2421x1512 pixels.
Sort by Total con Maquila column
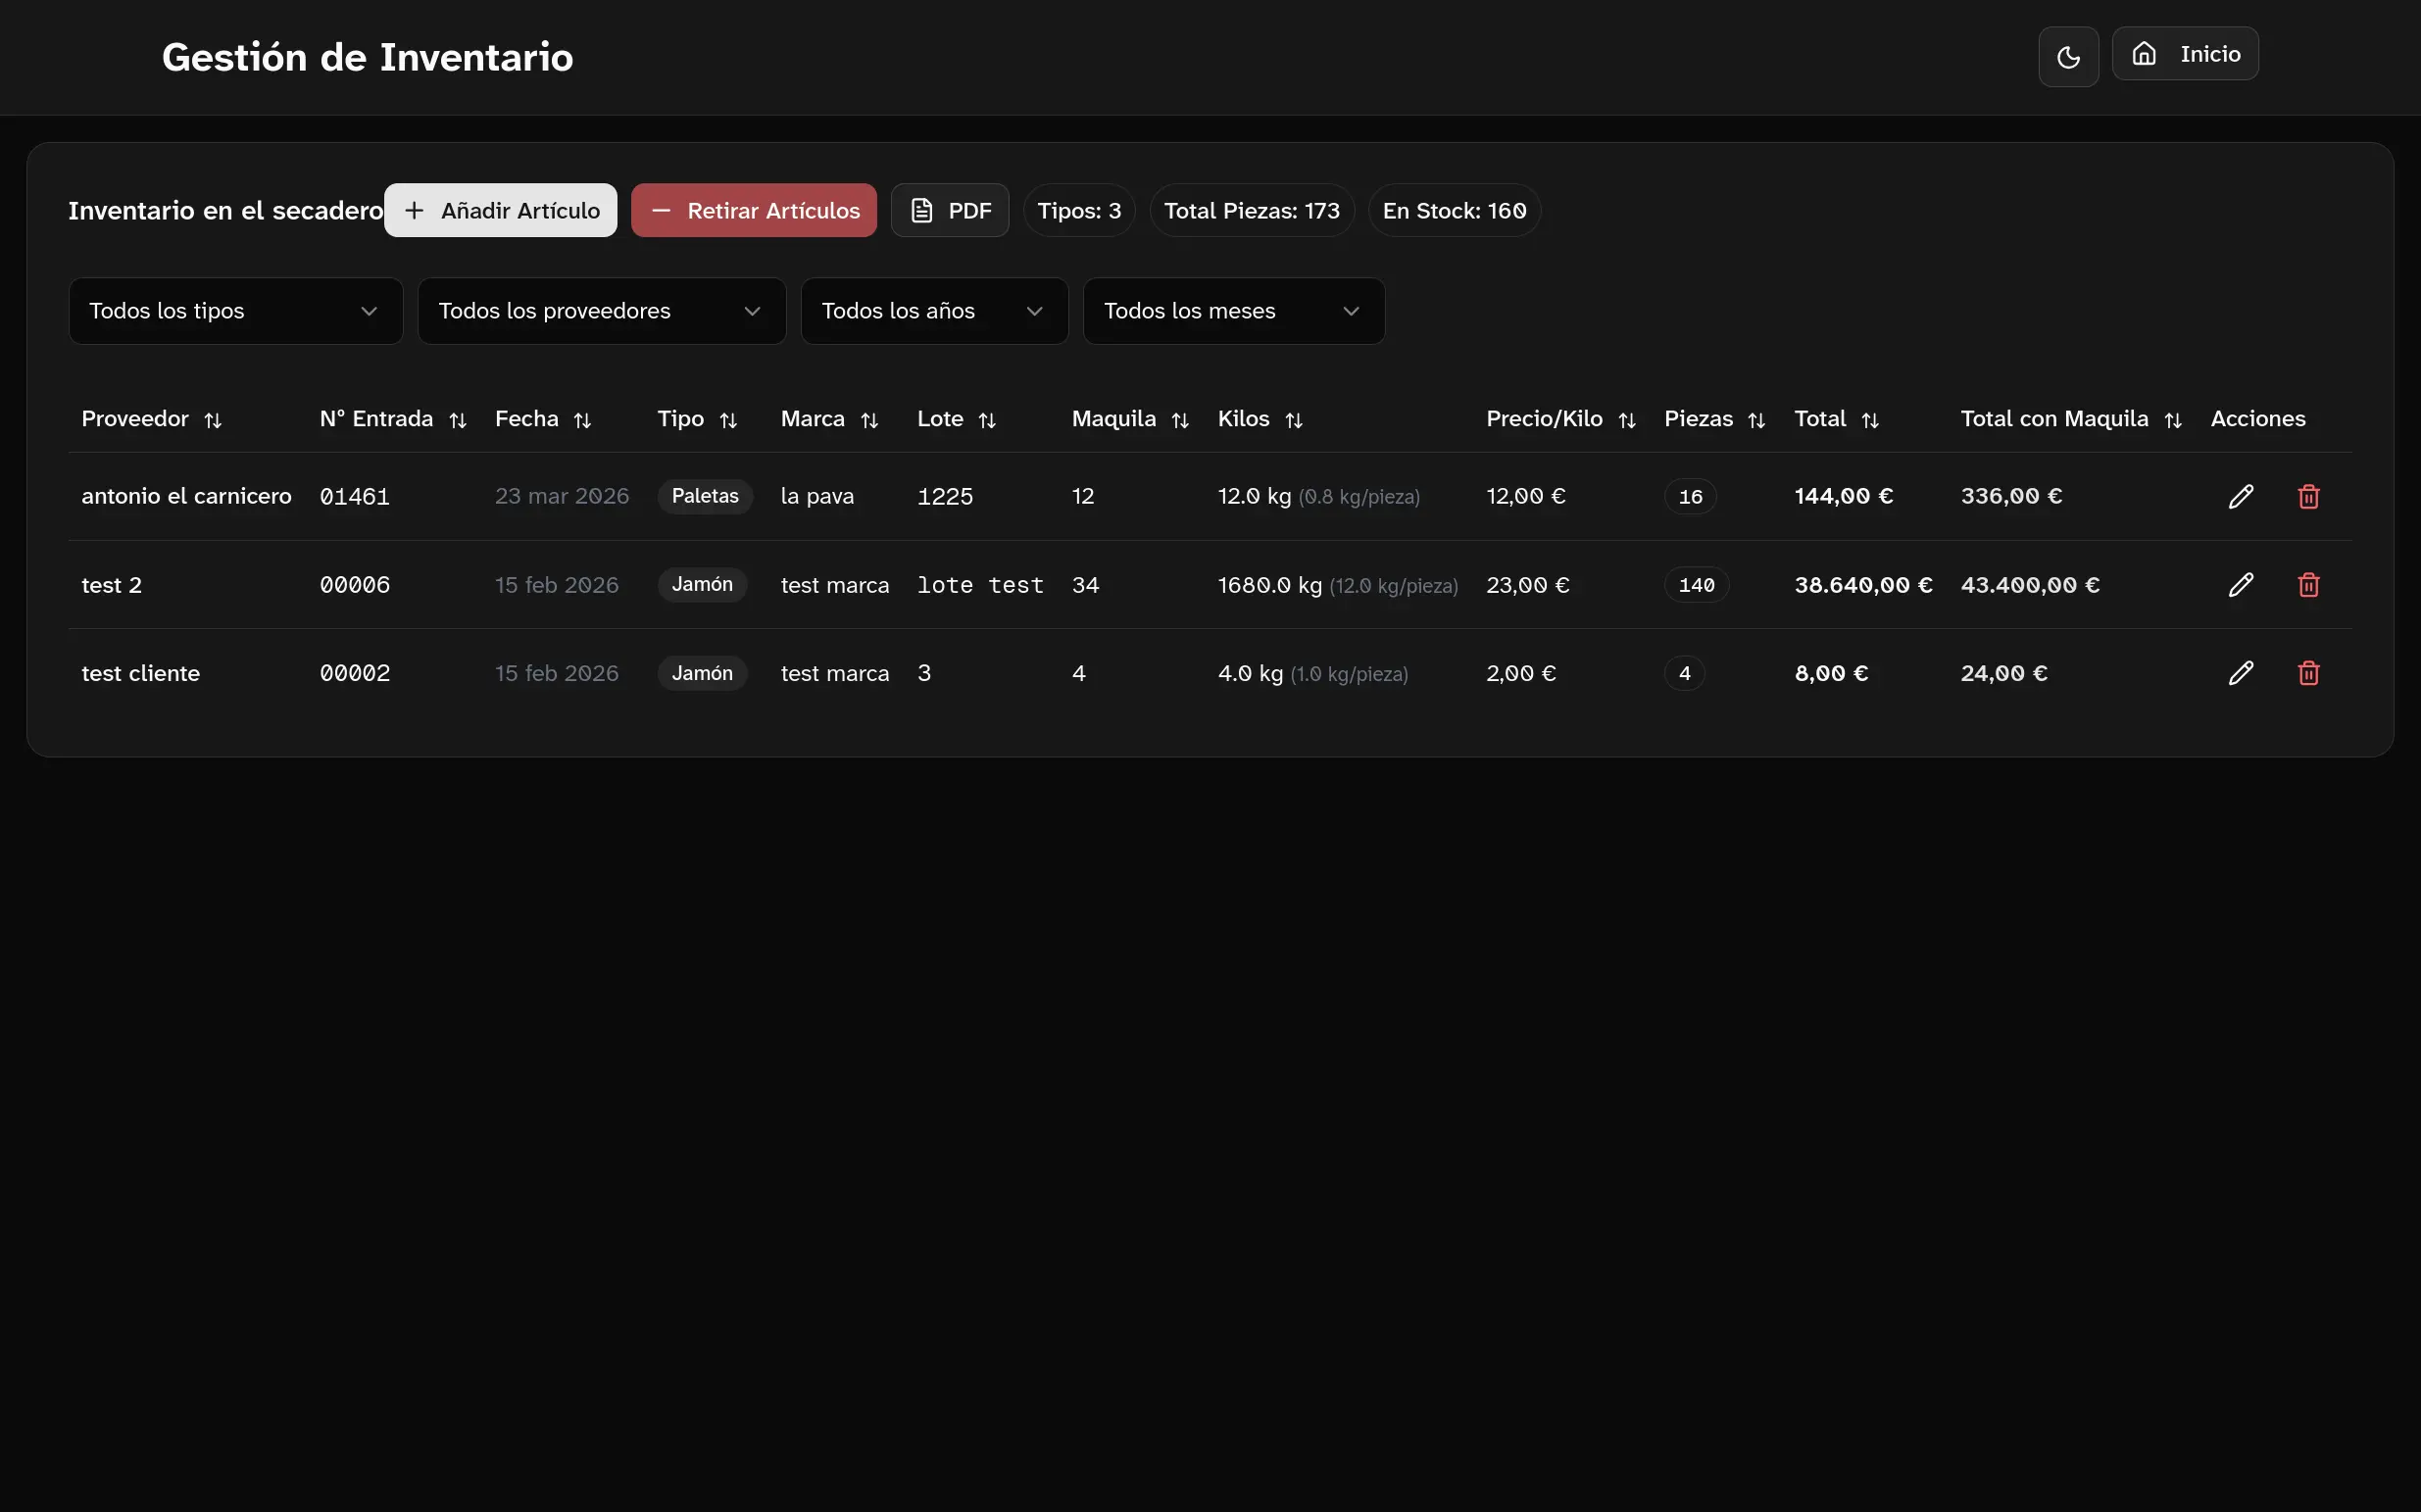2070,419
